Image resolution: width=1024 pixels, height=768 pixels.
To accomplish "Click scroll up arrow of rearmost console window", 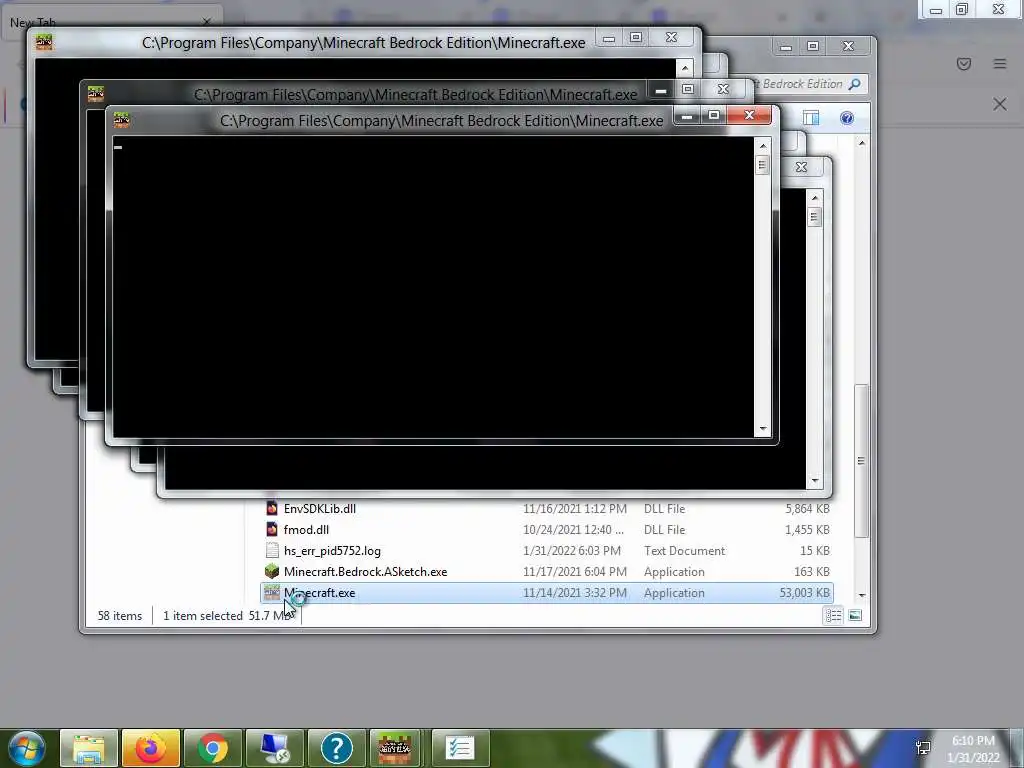I will [x=684, y=68].
